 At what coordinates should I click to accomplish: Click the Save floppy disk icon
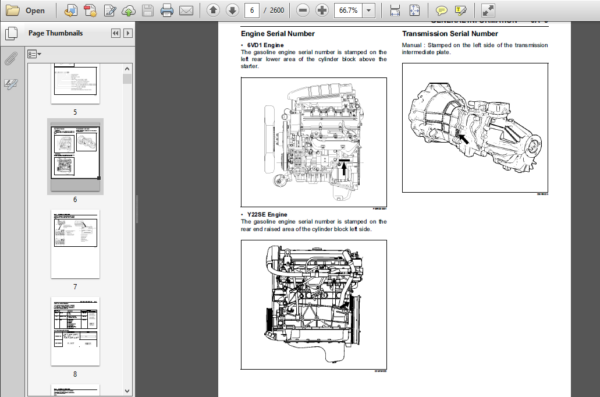tap(148, 10)
